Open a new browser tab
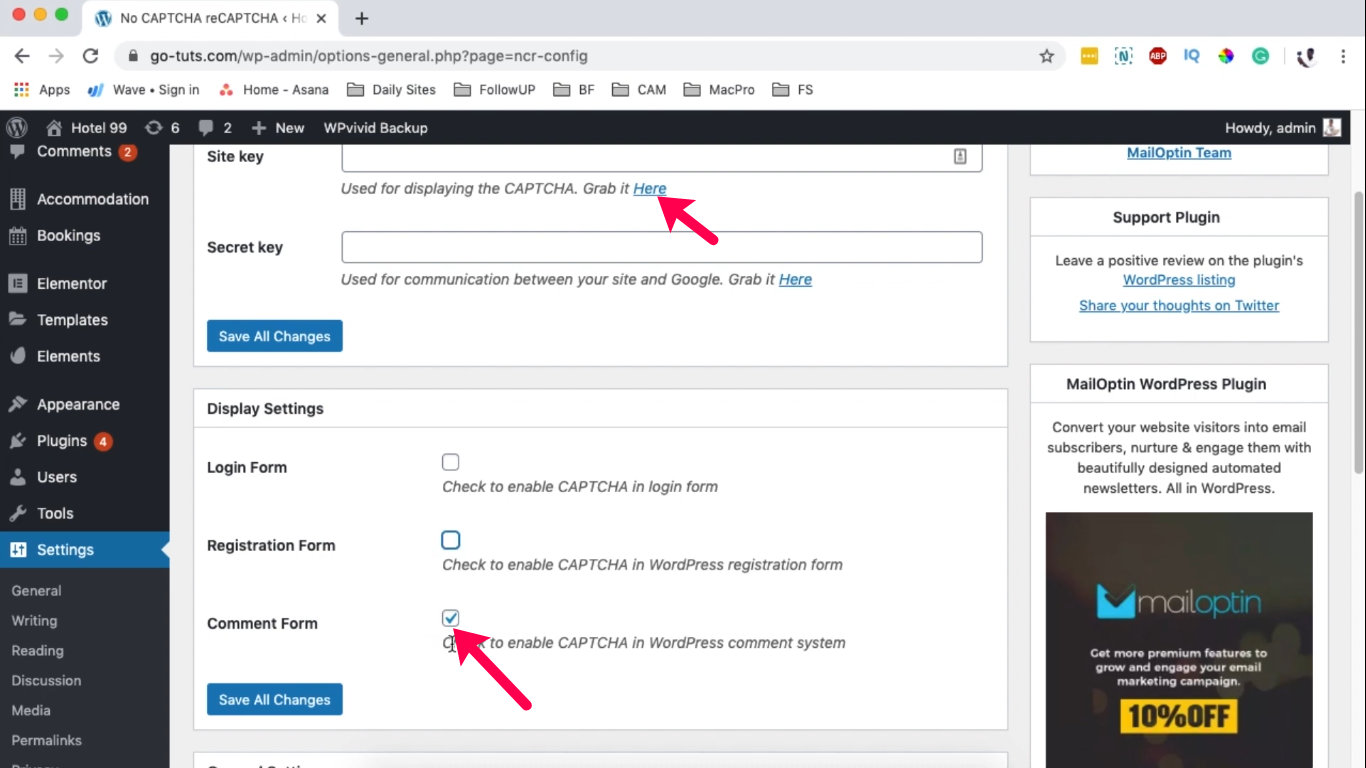1366x768 pixels. pyautogui.click(x=362, y=18)
